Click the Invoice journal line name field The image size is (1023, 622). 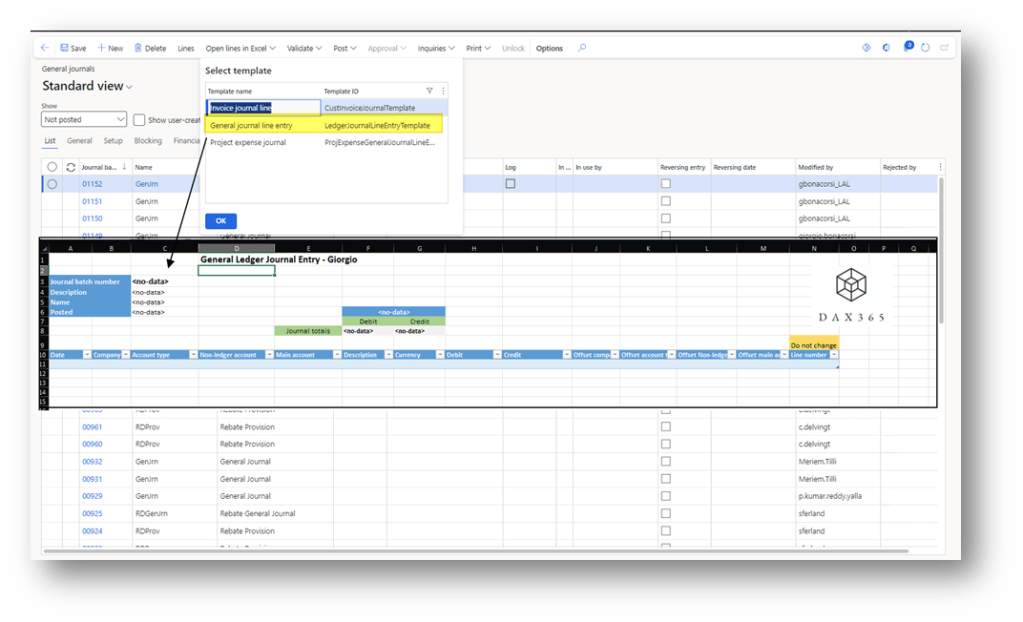pyautogui.click(x=264, y=108)
